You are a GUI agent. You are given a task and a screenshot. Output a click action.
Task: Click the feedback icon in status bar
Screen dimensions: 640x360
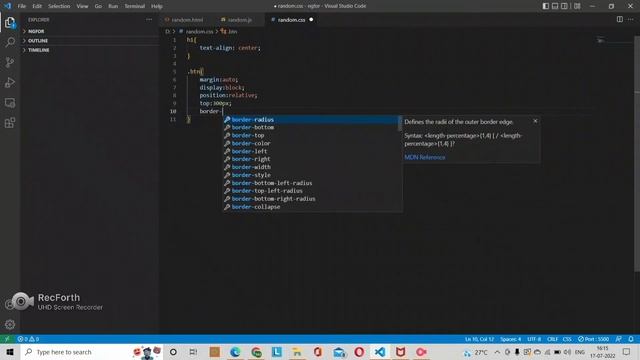click(x=619, y=339)
